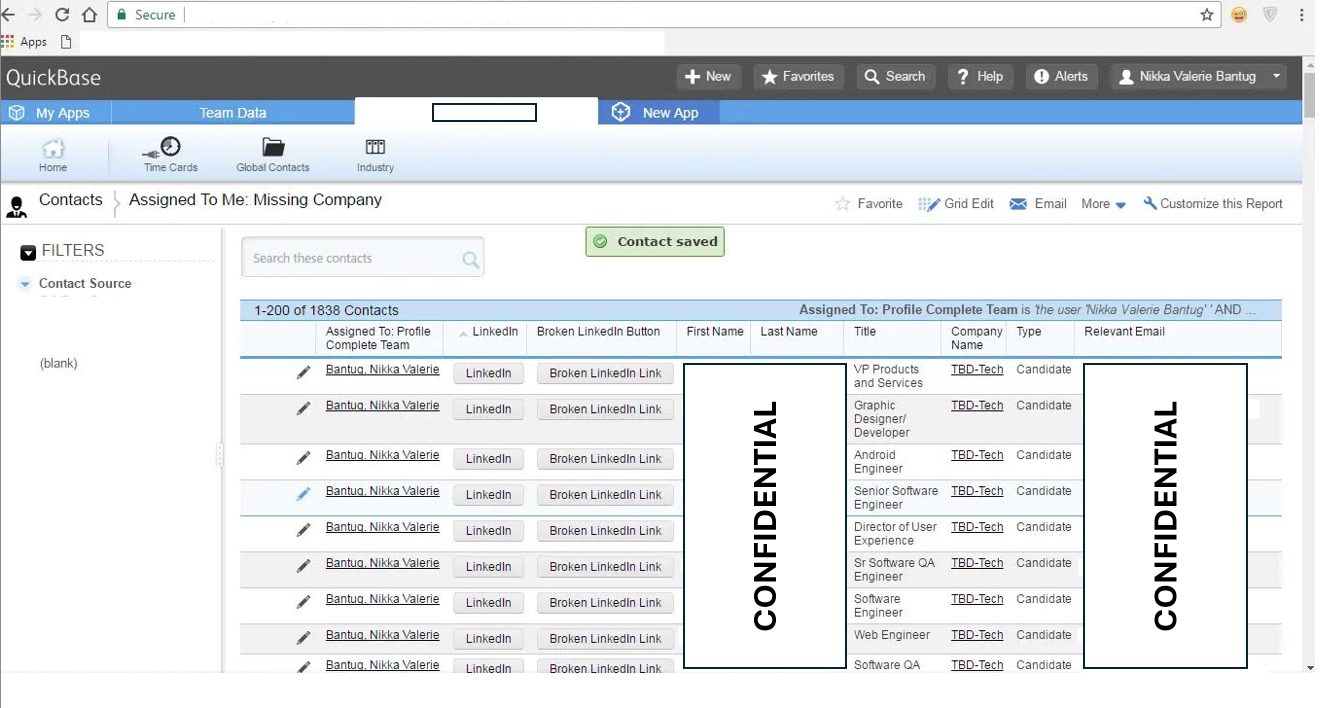Sort by the Relevant Email column header
Screen dimensions: 1333x708
[1124, 332]
